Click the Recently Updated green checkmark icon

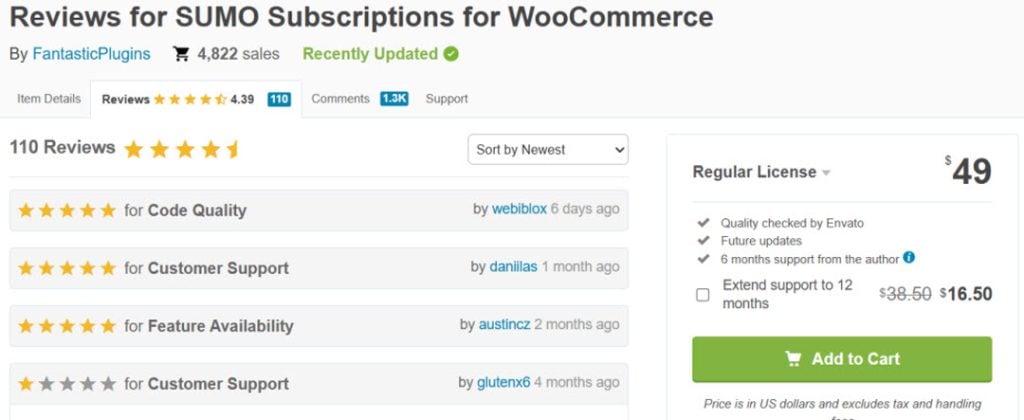(x=451, y=54)
